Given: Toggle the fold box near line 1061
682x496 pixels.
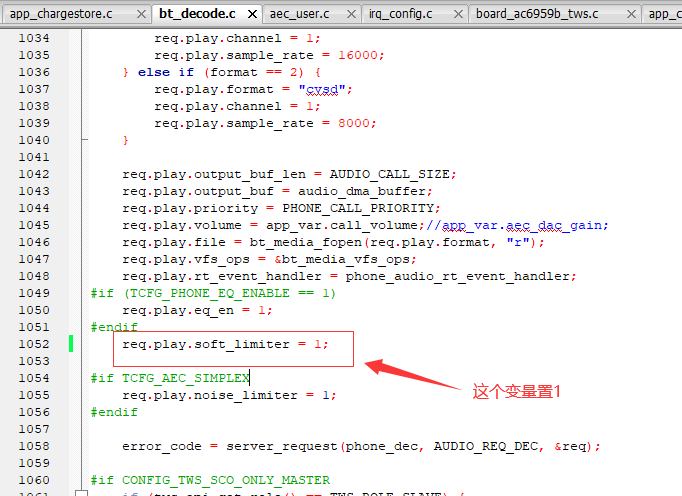Looking at the screenshot, I should pos(81,493).
